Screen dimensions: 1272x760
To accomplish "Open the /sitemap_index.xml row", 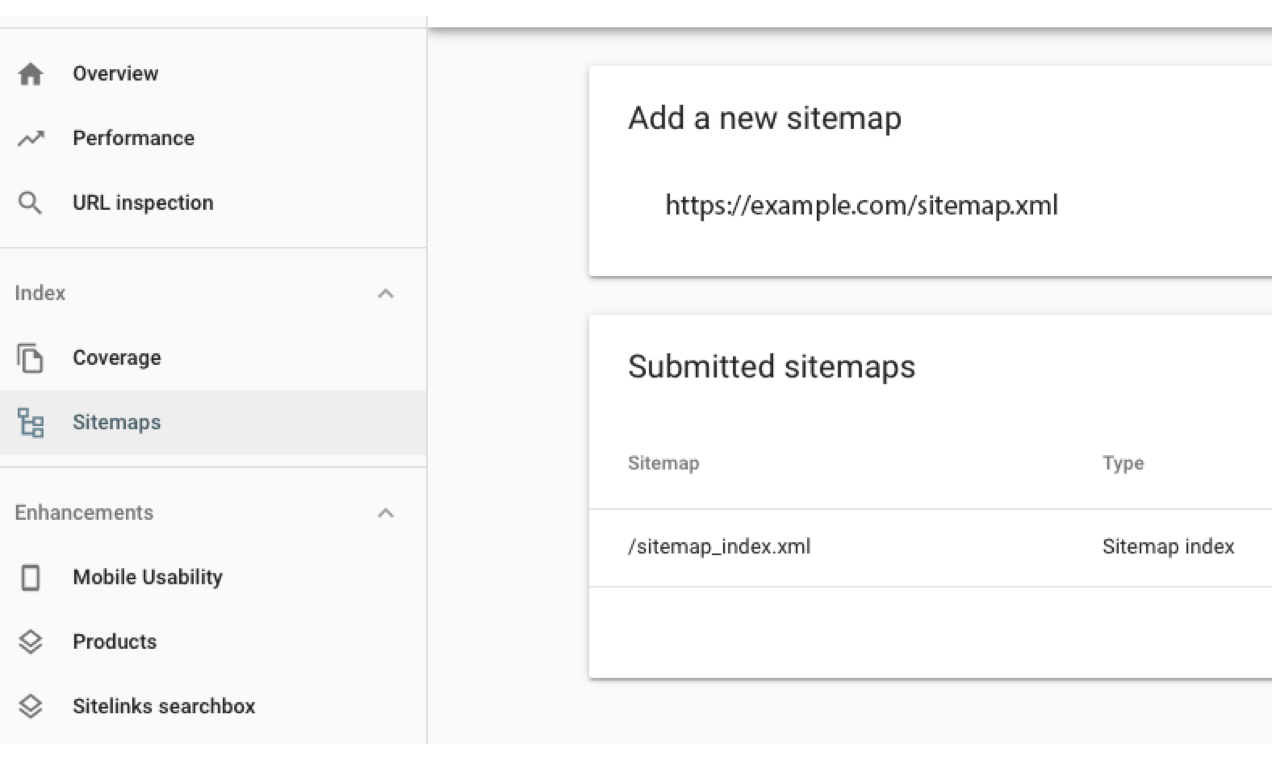I will (x=930, y=547).
